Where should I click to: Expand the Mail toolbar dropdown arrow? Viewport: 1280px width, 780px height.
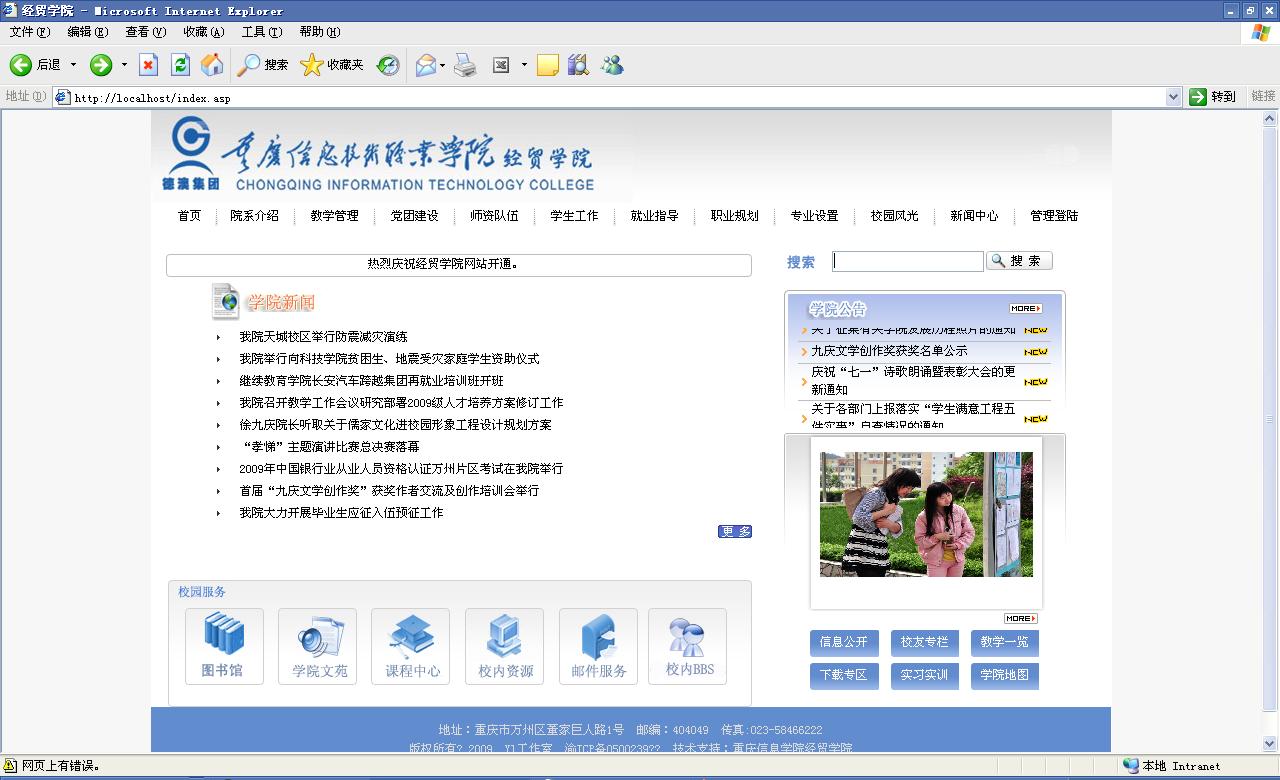(x=443, y=65)
